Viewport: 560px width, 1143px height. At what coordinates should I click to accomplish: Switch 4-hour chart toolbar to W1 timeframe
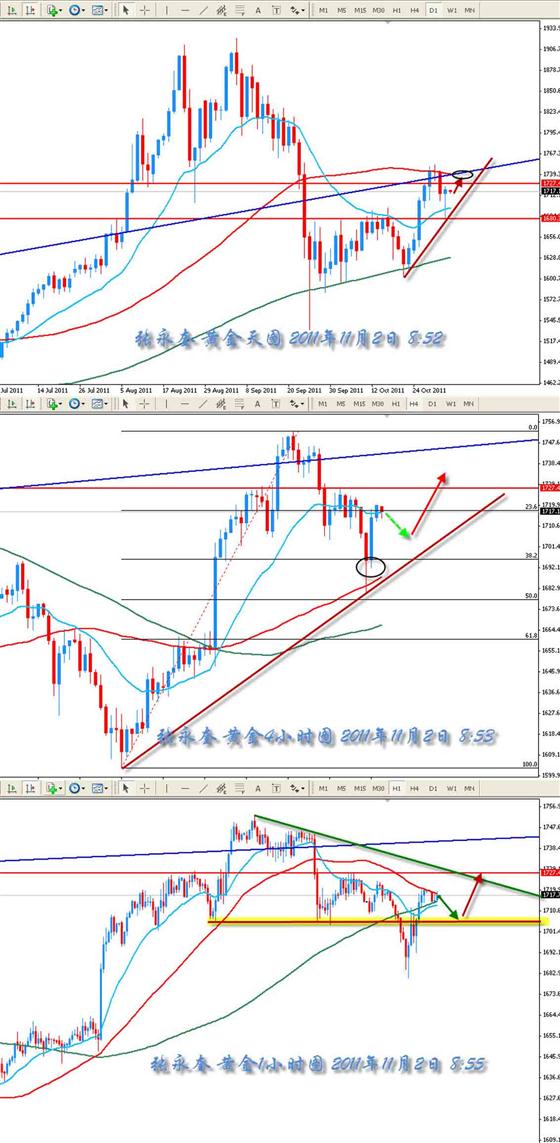coord(451,403)
